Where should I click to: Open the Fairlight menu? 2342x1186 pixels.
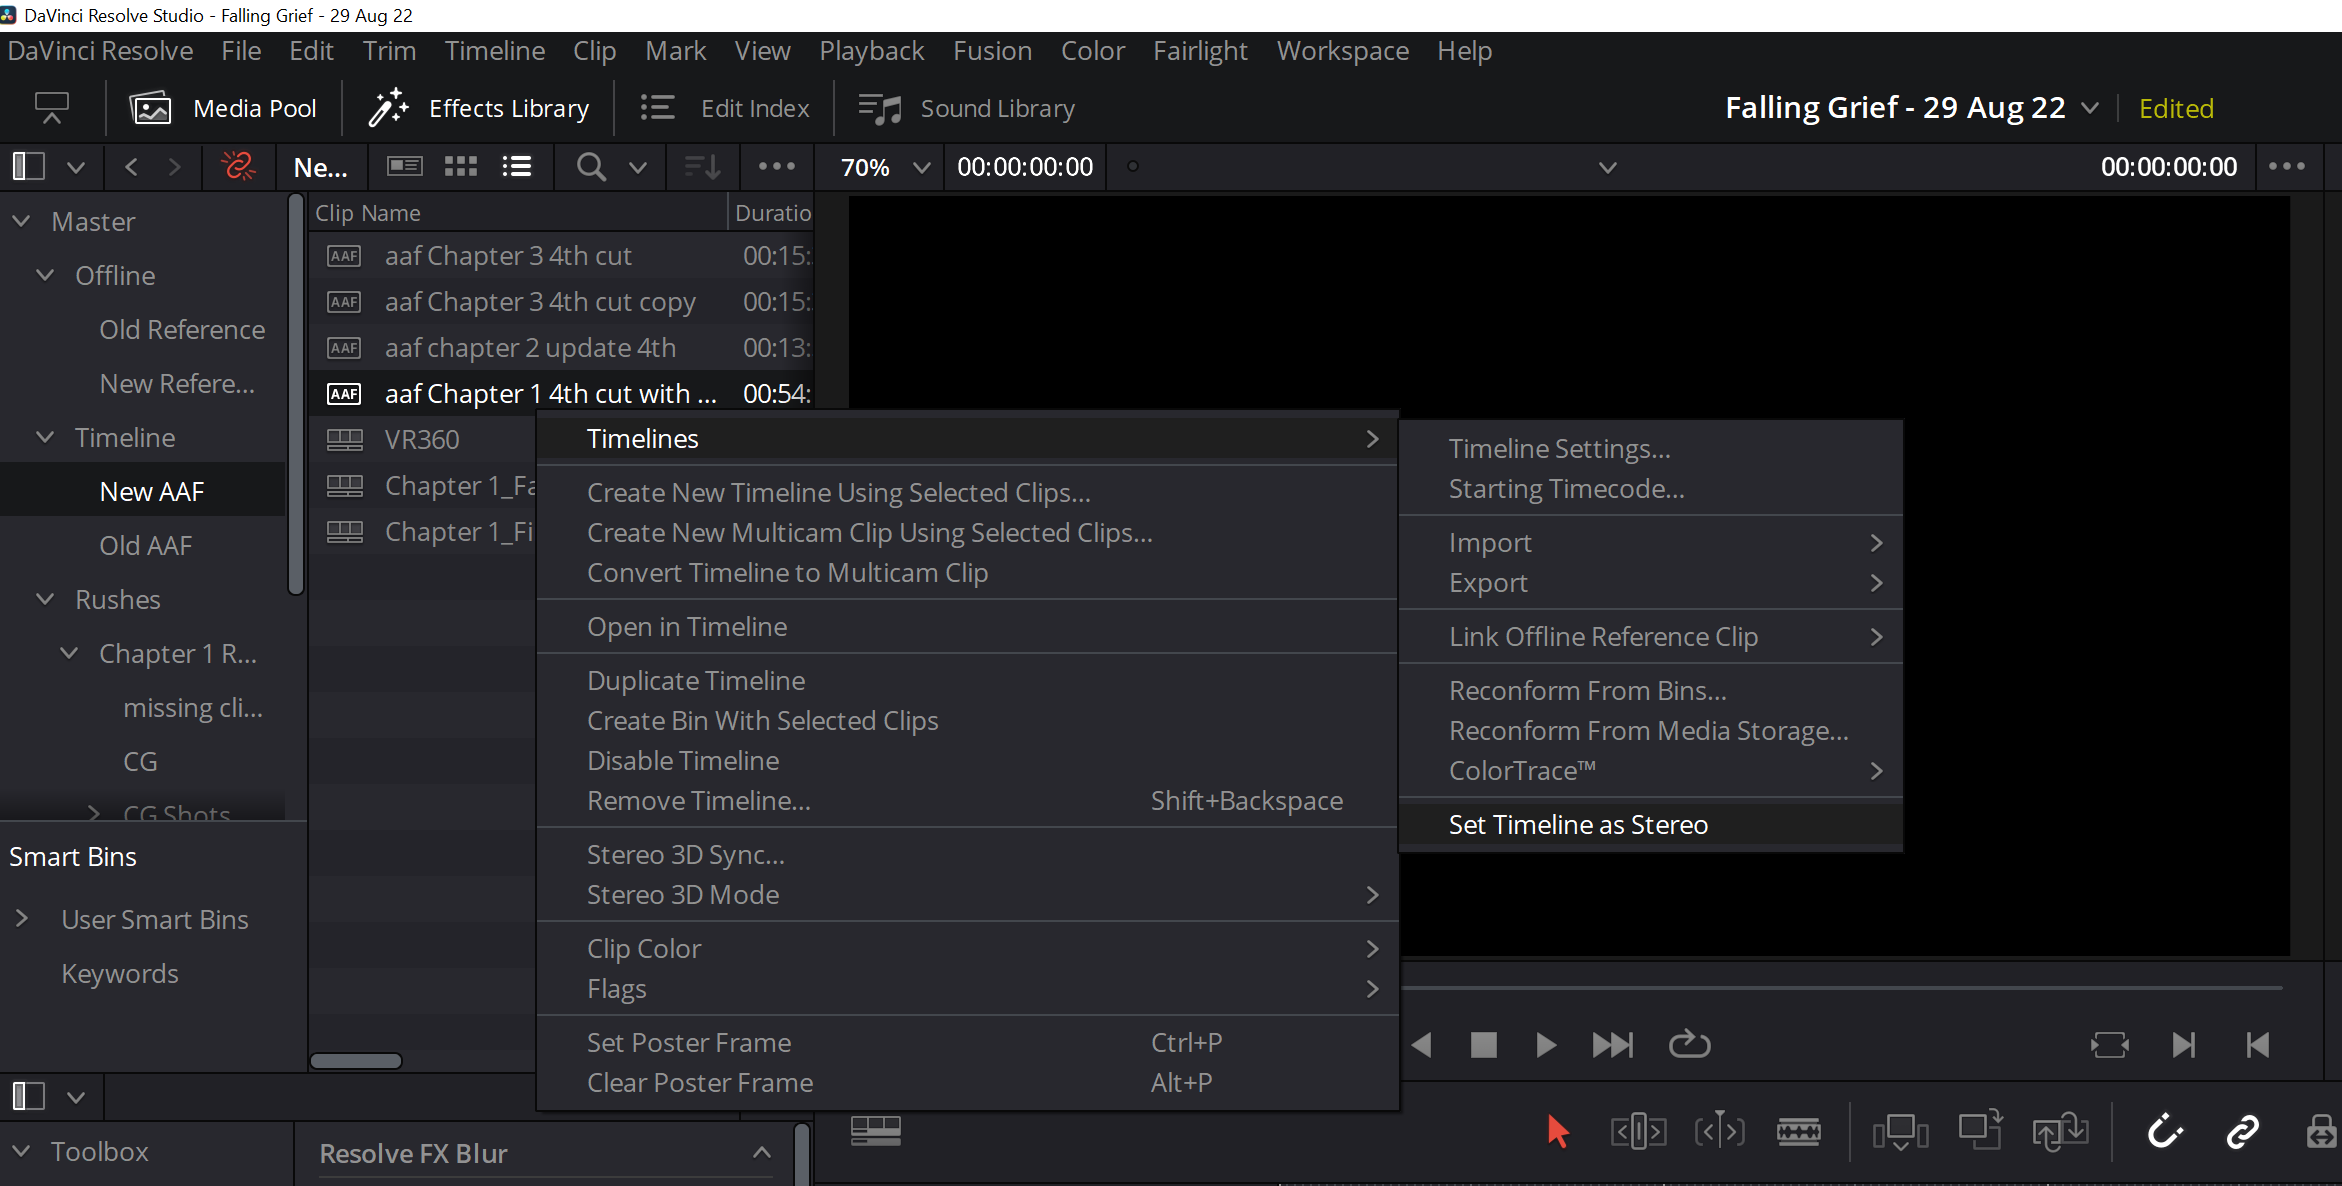1199,51
